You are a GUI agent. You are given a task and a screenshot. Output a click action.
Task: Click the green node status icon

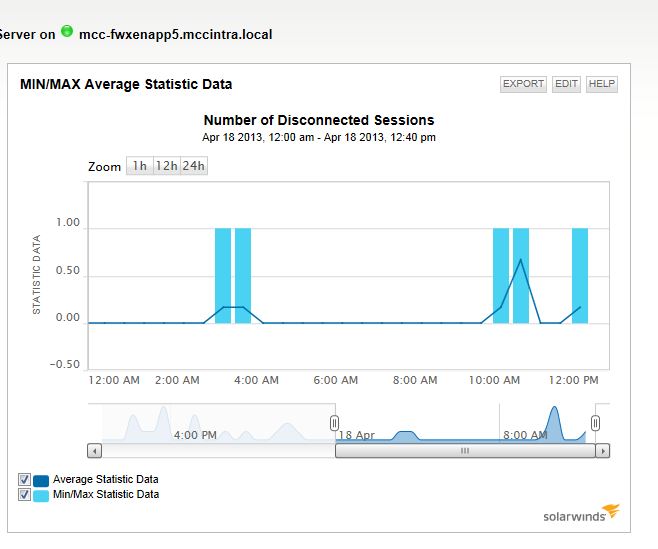click(x=67, y=31)
